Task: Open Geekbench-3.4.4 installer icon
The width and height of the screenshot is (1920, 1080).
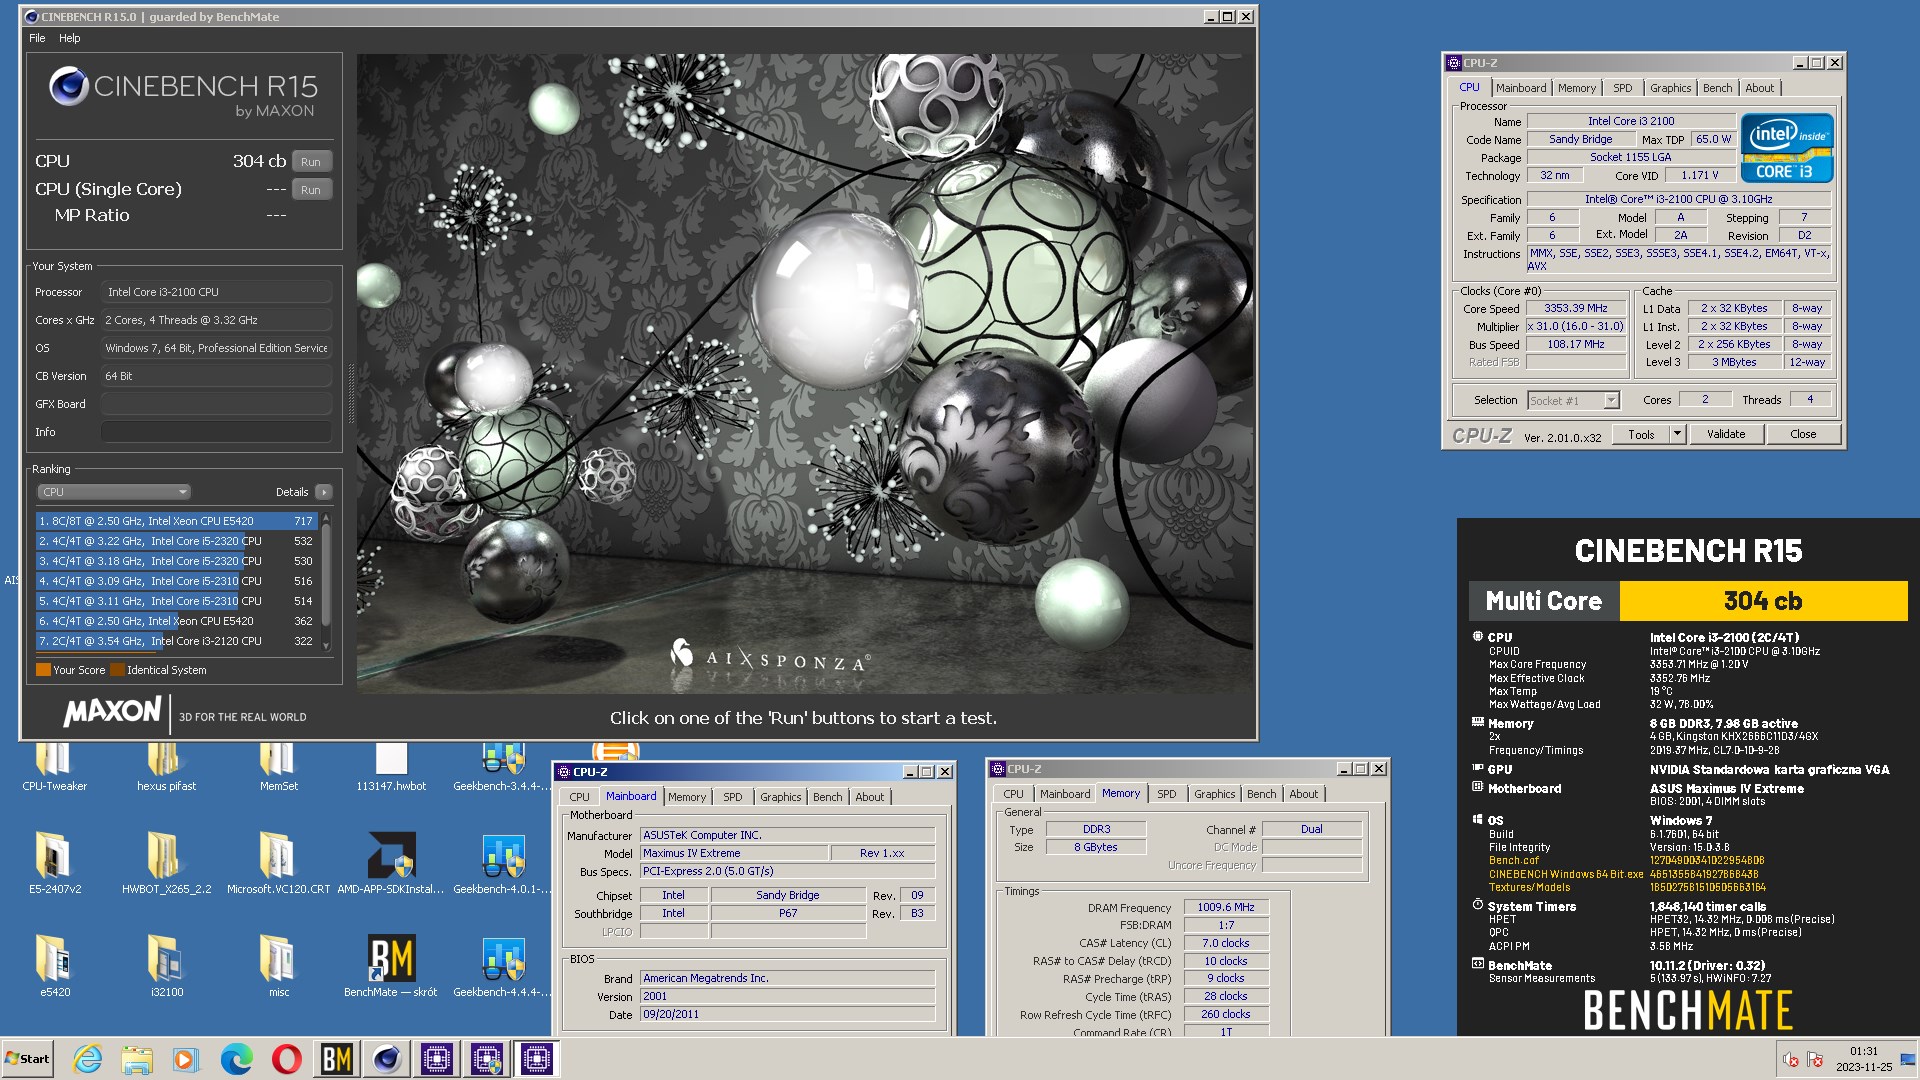Action: 503,766
